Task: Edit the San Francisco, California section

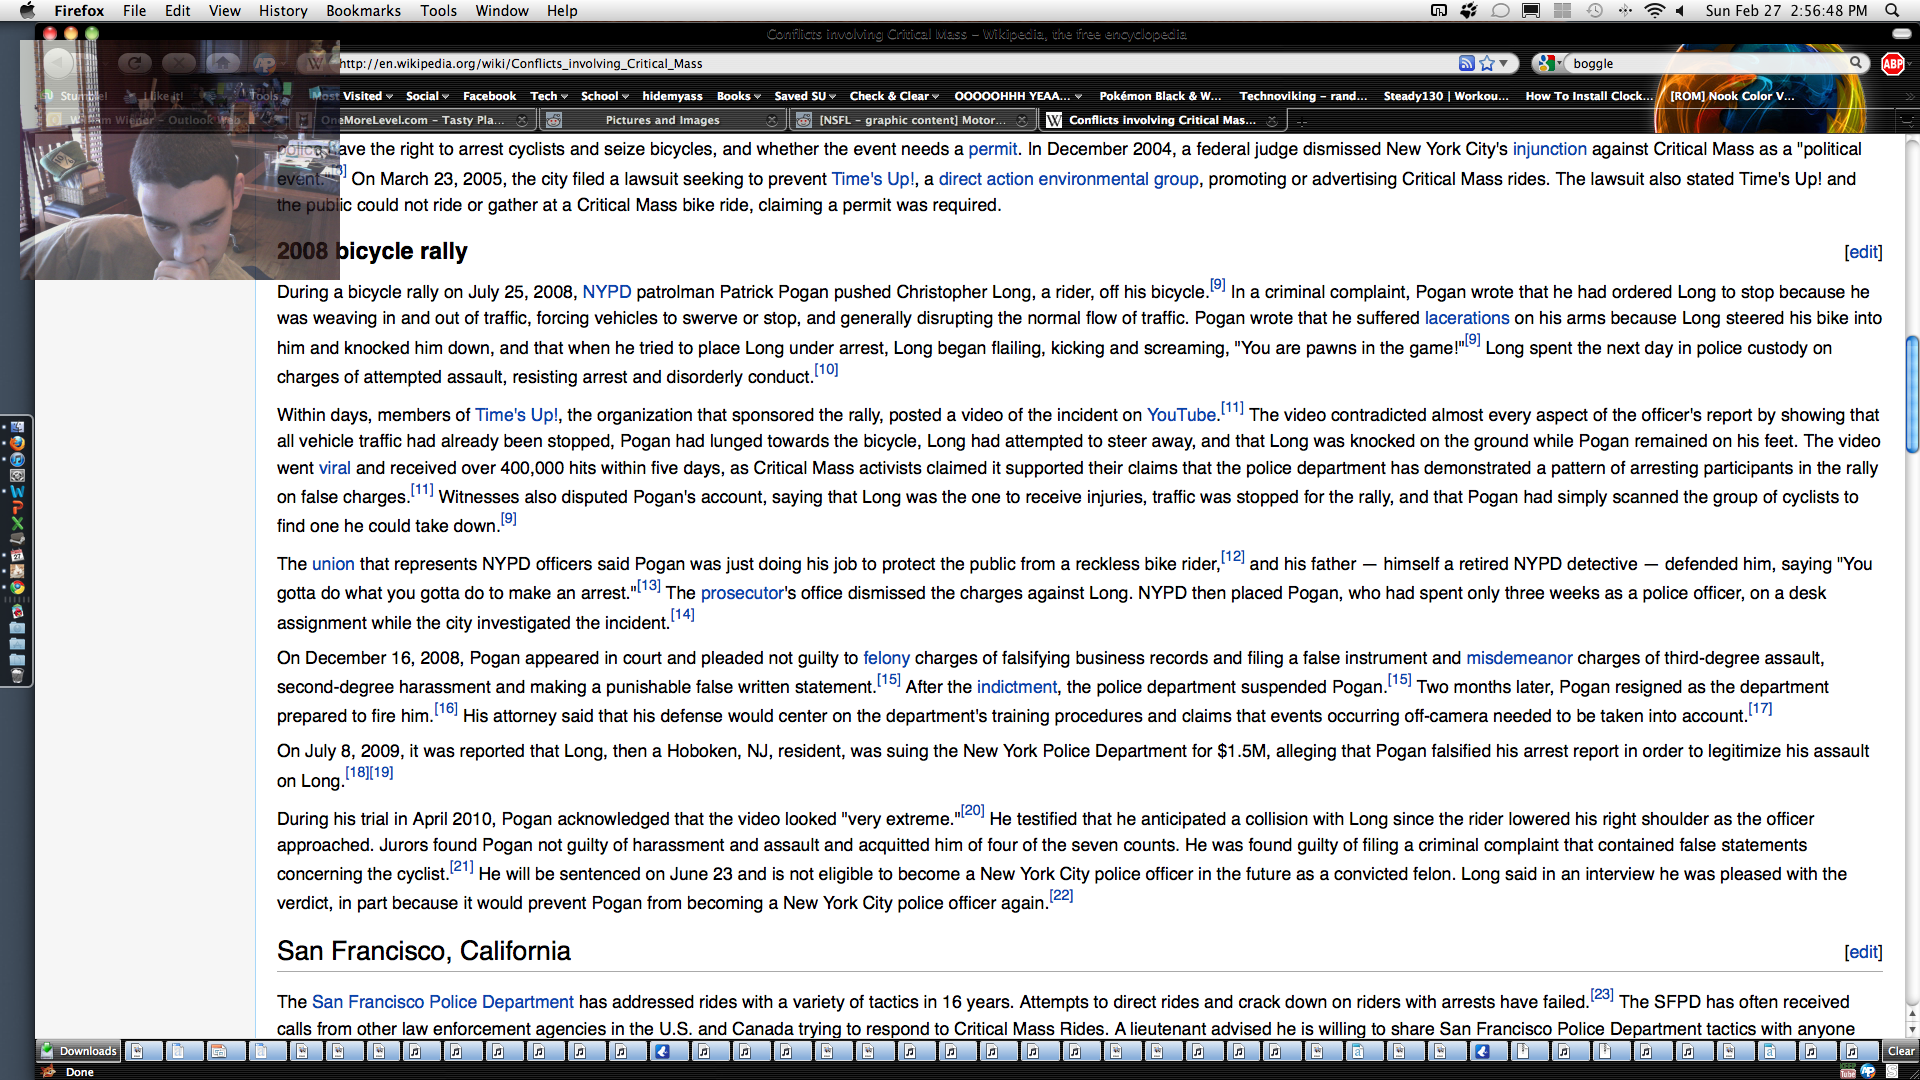Action: [x=1863, y=952]
